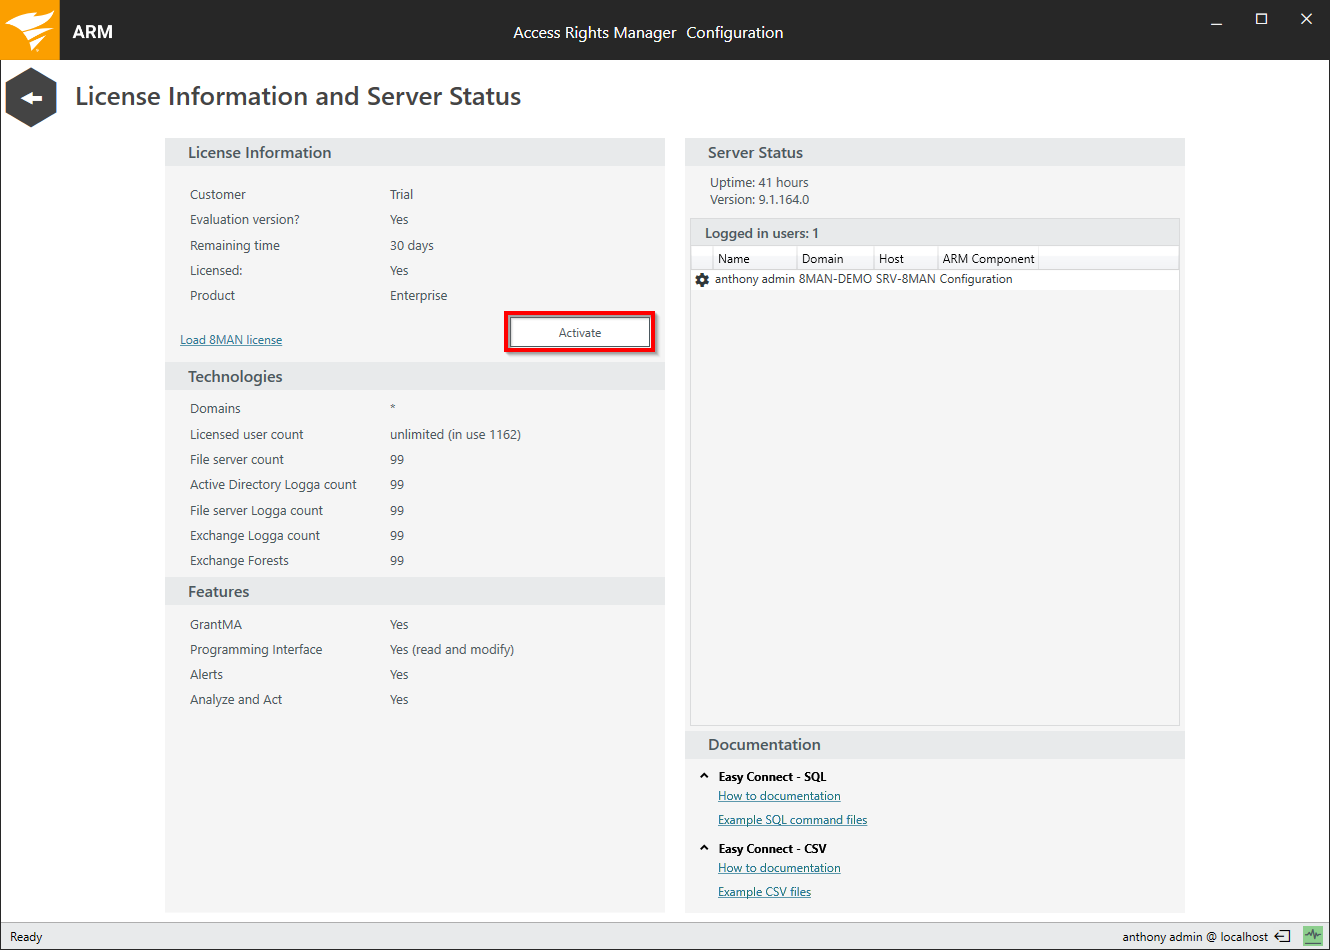1330x950 pixels.
Task: Collapse the Easy Connect - SQL section
Action: tap(704, 776)
